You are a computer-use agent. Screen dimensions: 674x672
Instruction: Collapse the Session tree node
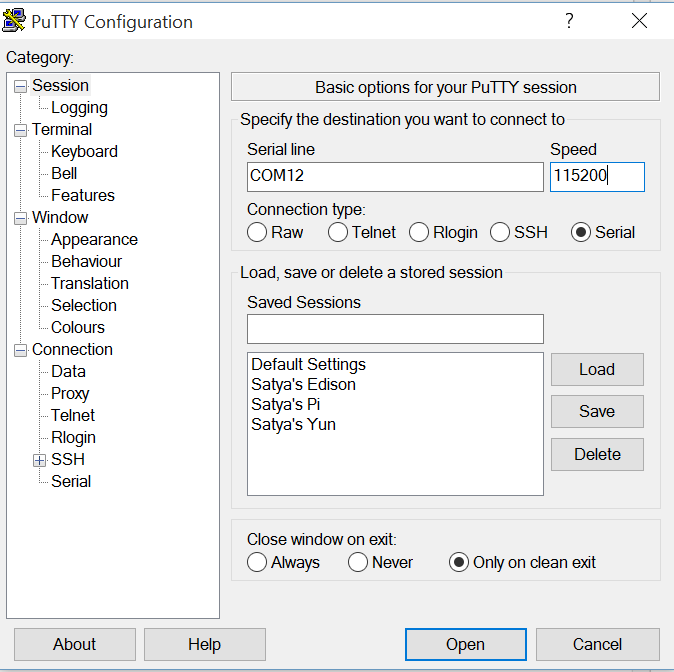pyautogui.click(x=20, y=86)
